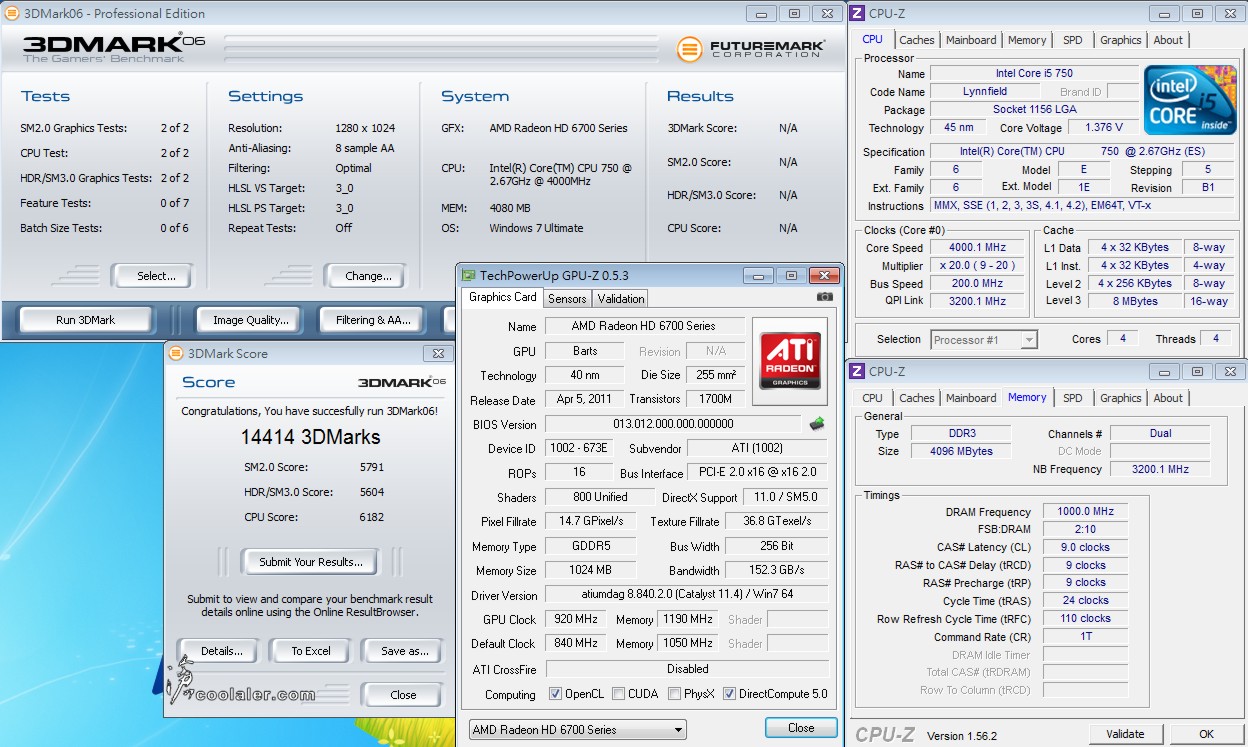Toggle the CUDA checkbox
1248x747 pixels.
point(619,694)
